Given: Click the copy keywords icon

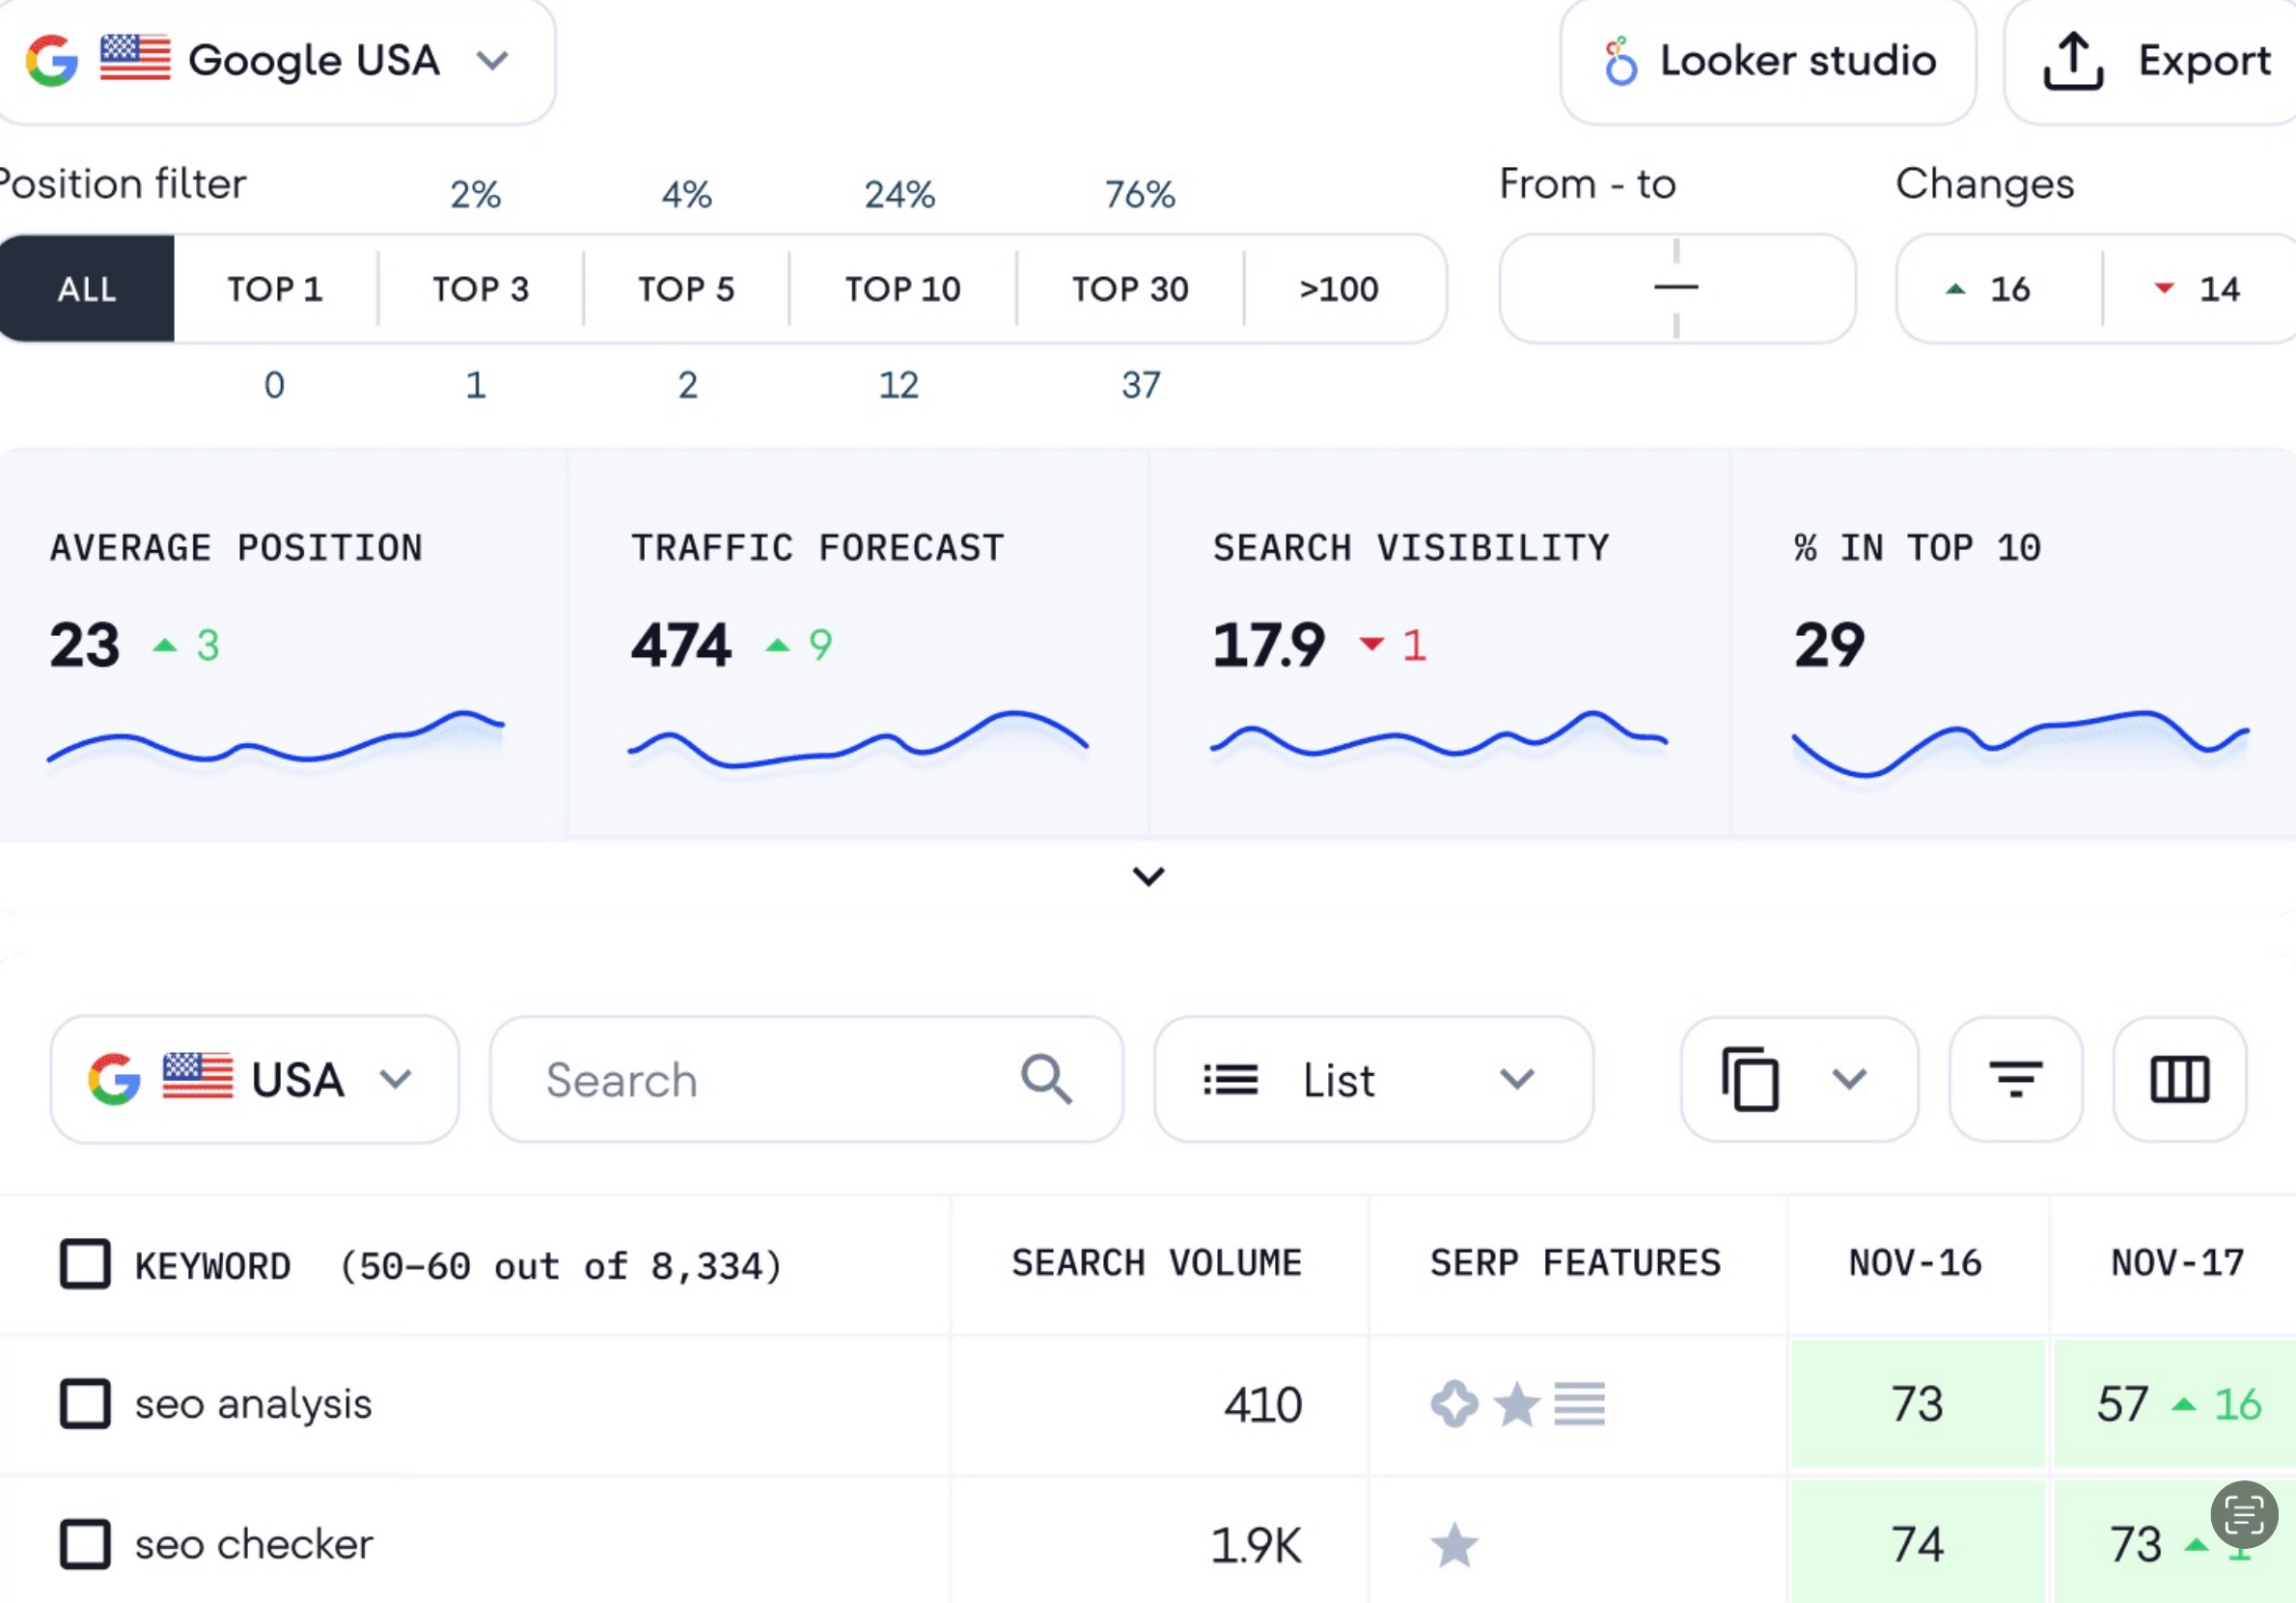Looking at the screenshot, I should 1751,1079.
